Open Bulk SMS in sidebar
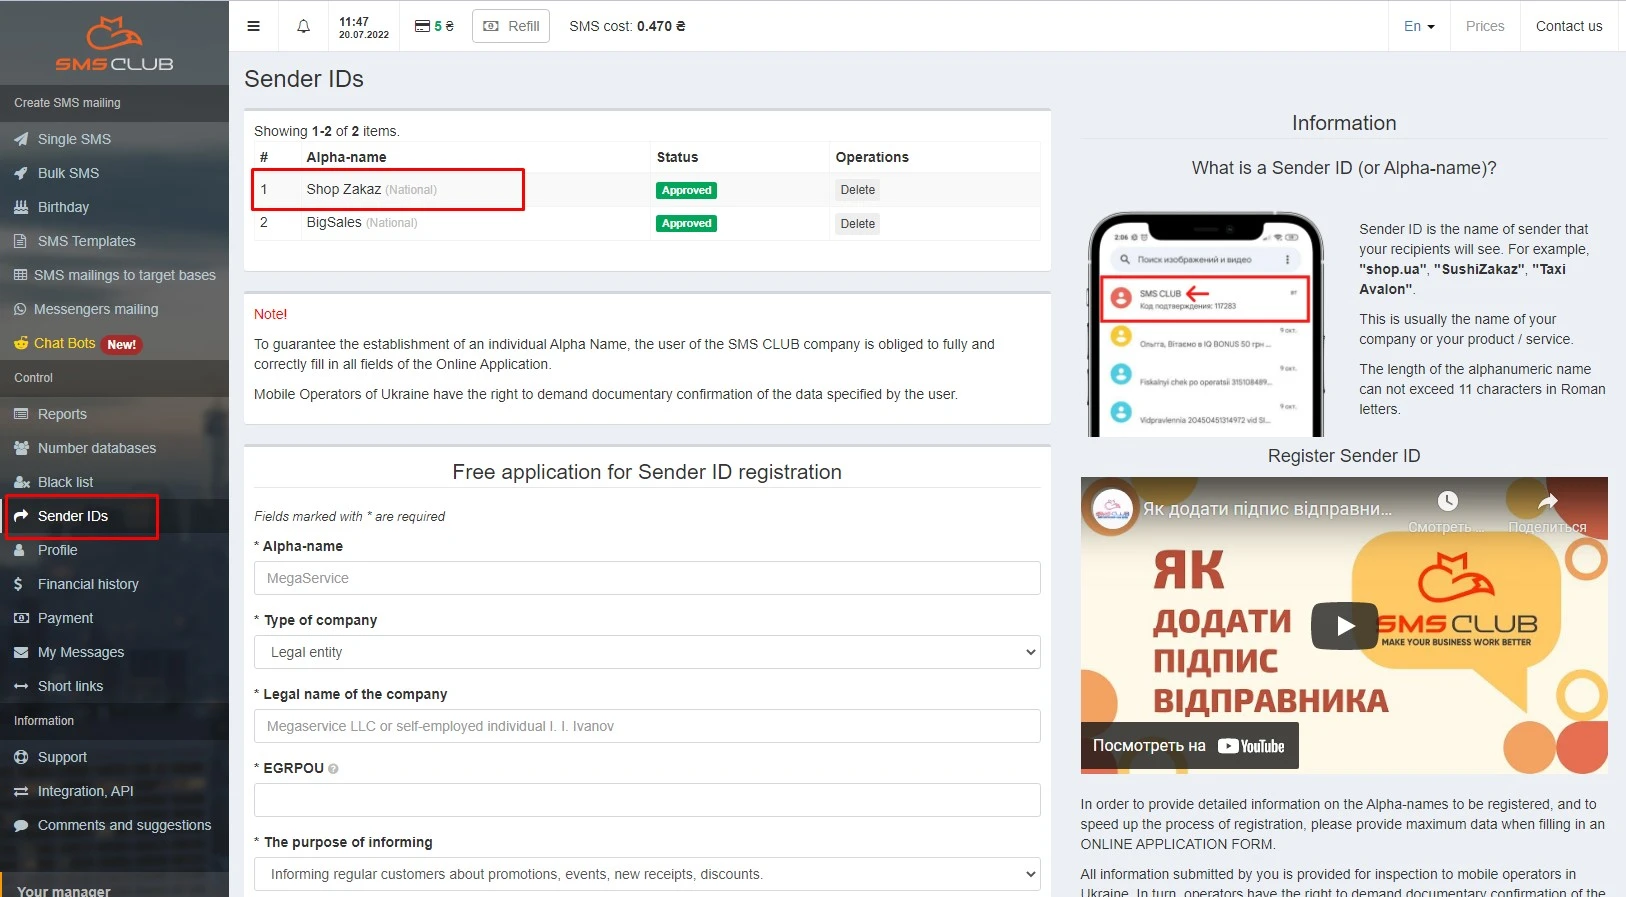The height and width of the screenshot is (897, 1626). pos(68,173)
